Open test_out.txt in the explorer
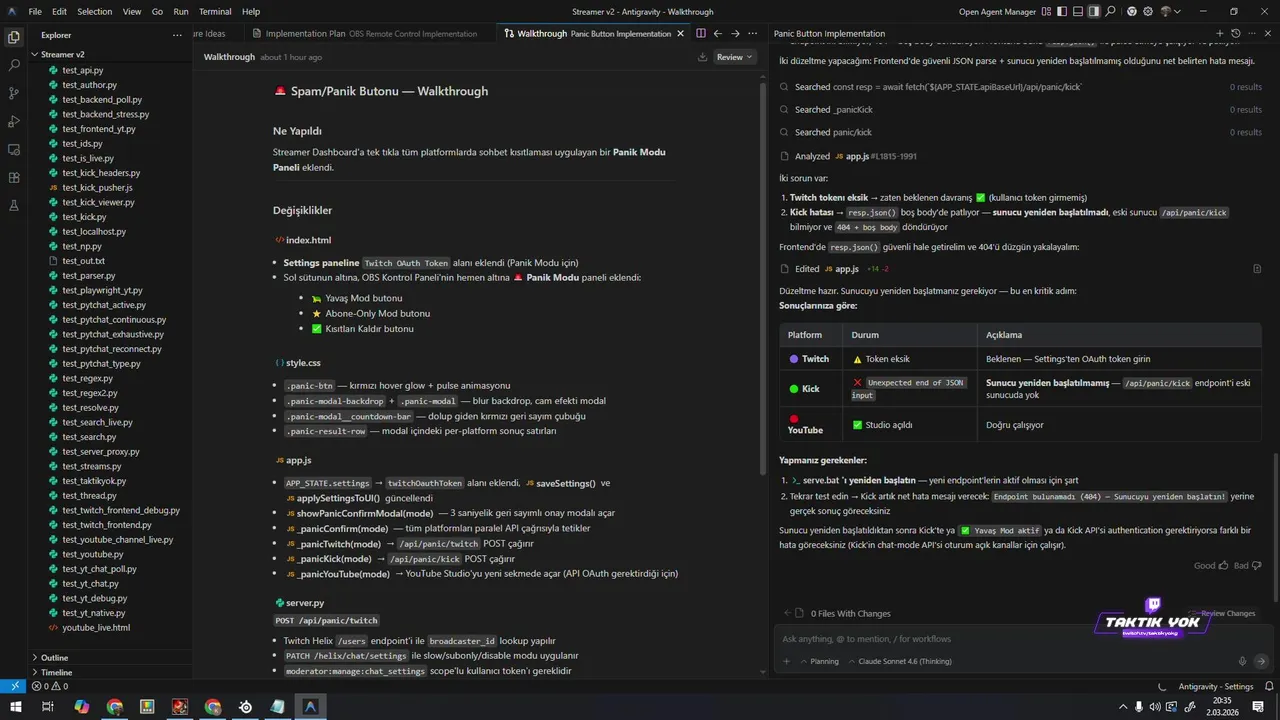1280x720 pixels. tap(83, 261)
